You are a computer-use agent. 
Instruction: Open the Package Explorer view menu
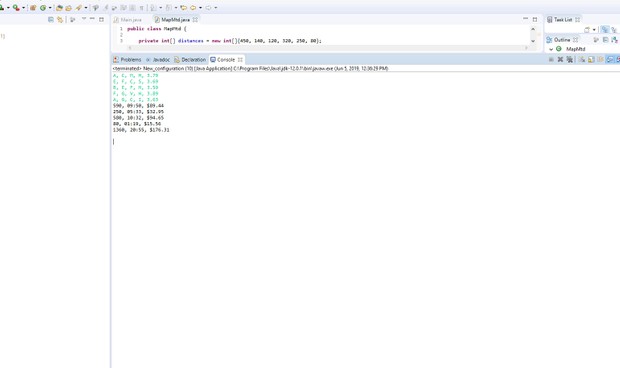coord(84,19)
